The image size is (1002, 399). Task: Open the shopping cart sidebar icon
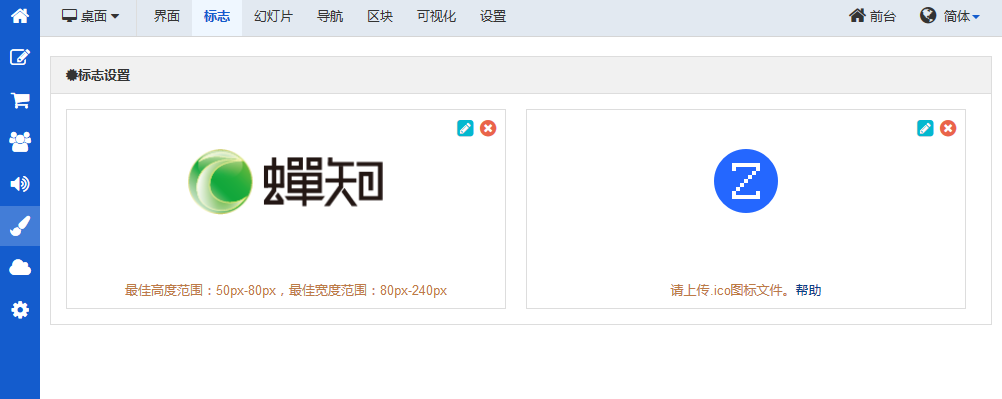coord(20,100)
